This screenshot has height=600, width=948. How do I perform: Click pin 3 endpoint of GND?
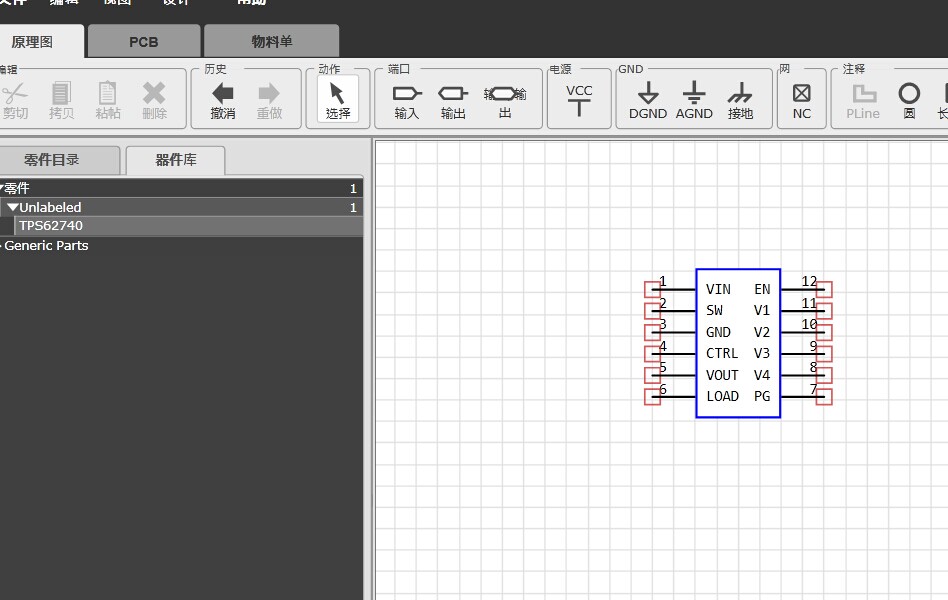[x=652, y=332]
